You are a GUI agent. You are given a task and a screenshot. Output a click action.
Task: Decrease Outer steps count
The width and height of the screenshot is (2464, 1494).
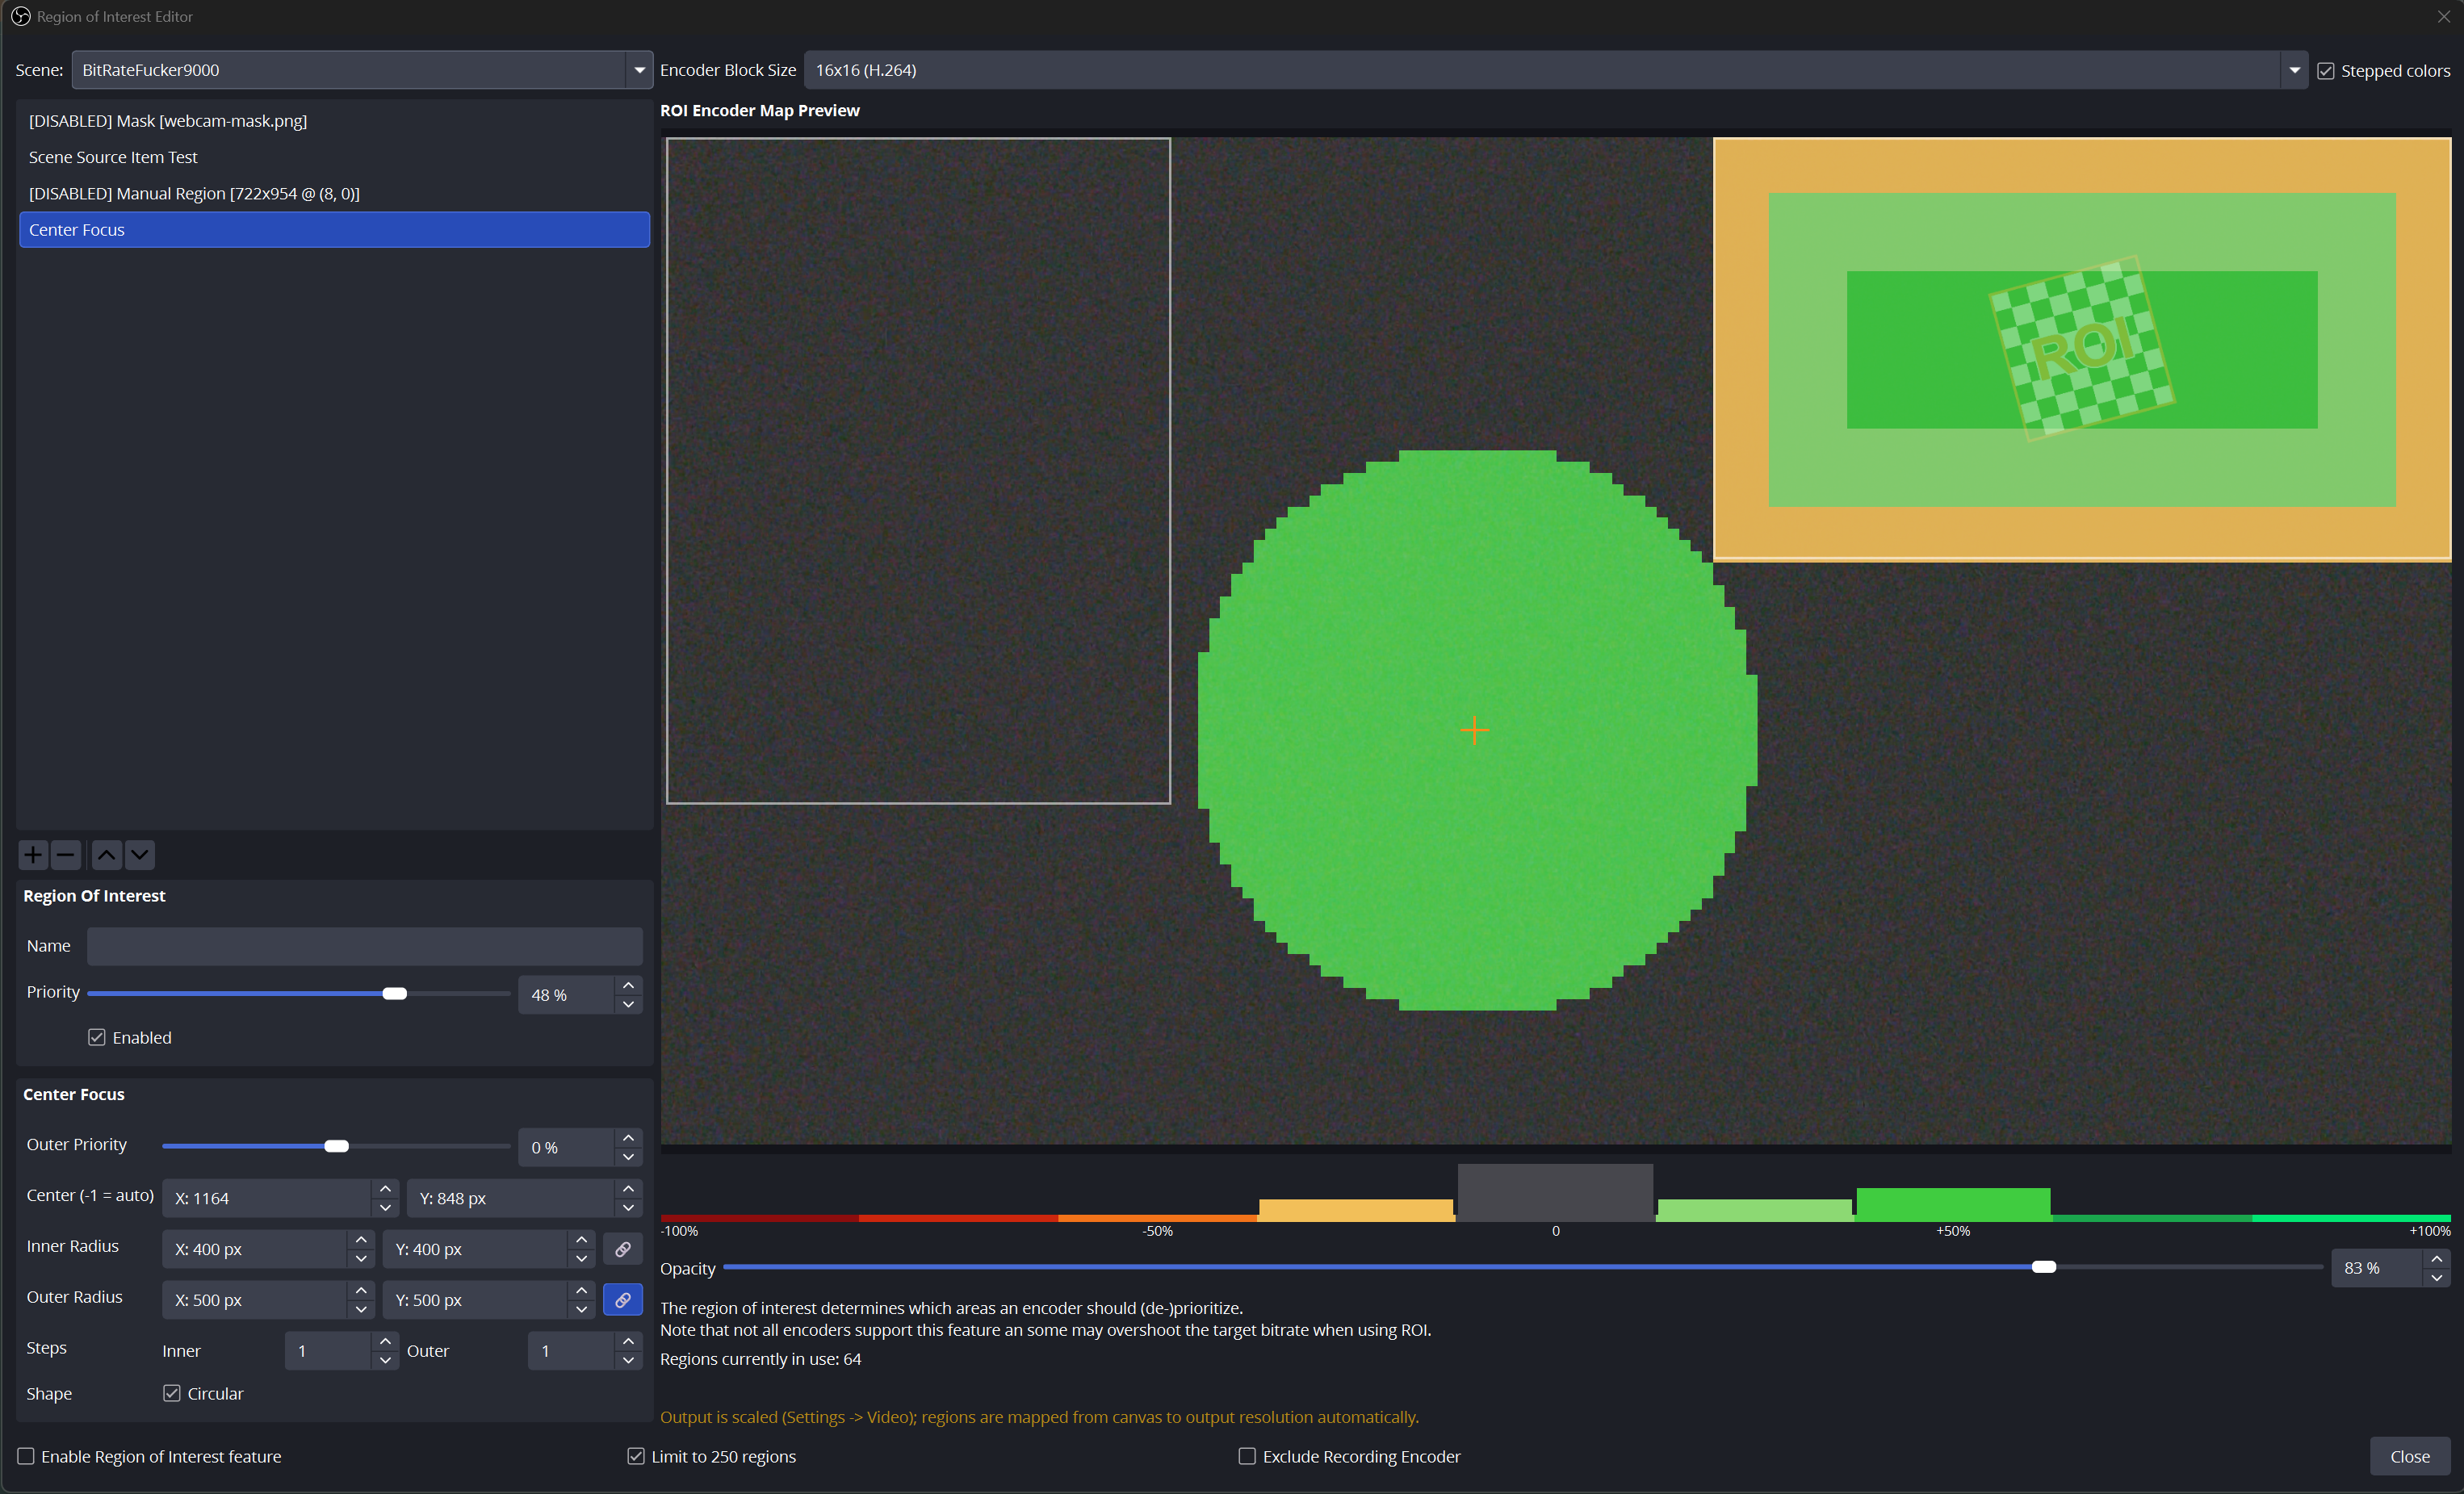pyautogui.click(x=628, y=1360)
